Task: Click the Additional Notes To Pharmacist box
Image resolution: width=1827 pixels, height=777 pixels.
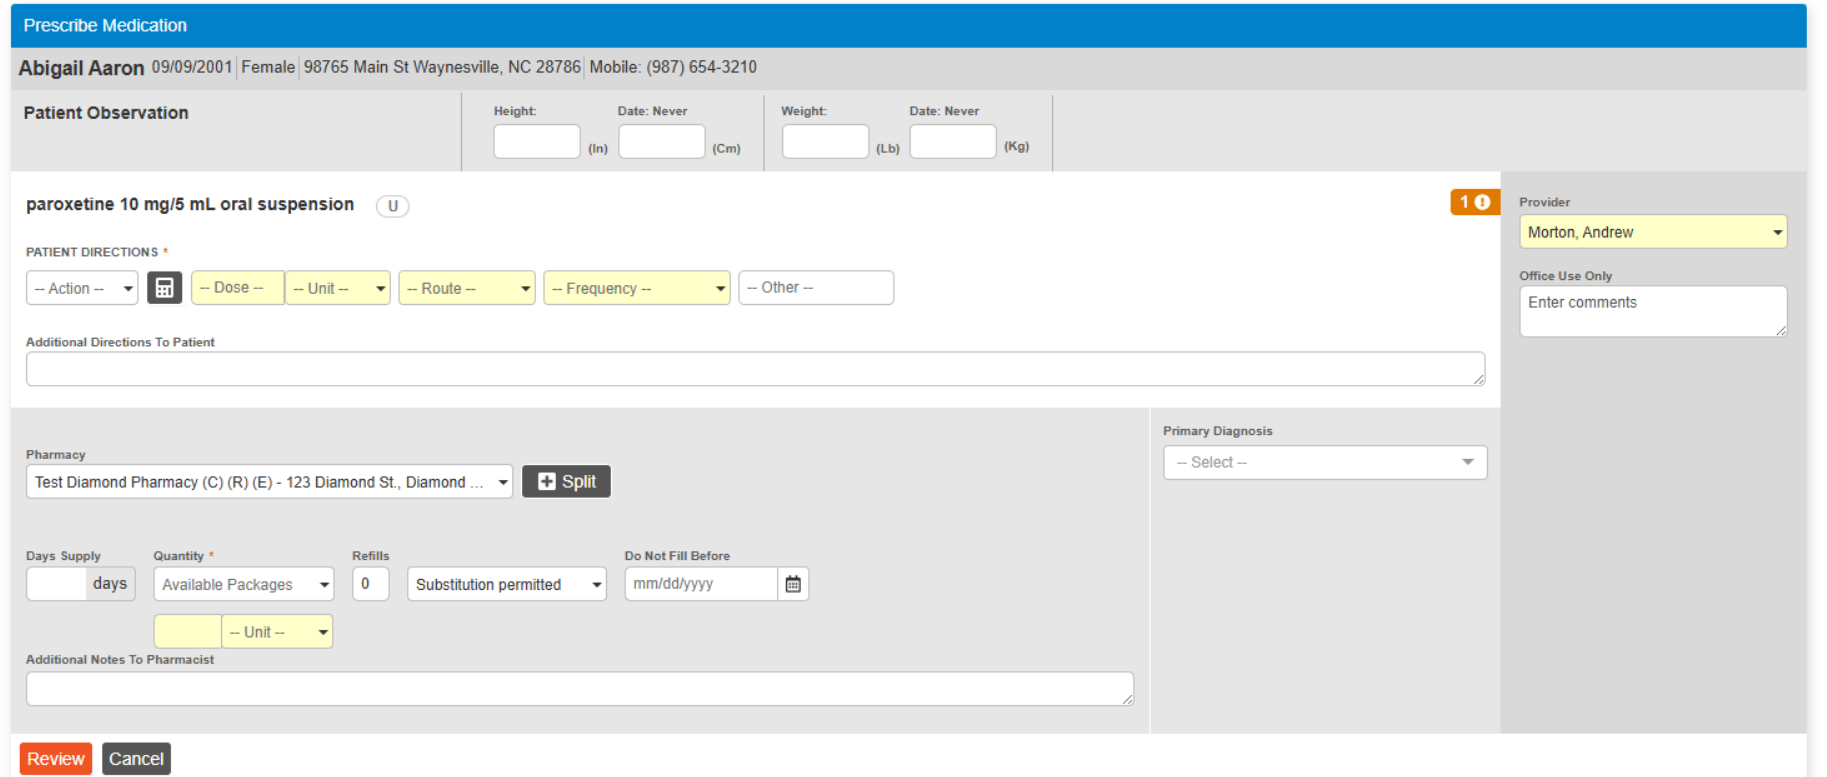Action: coord(580,689)
